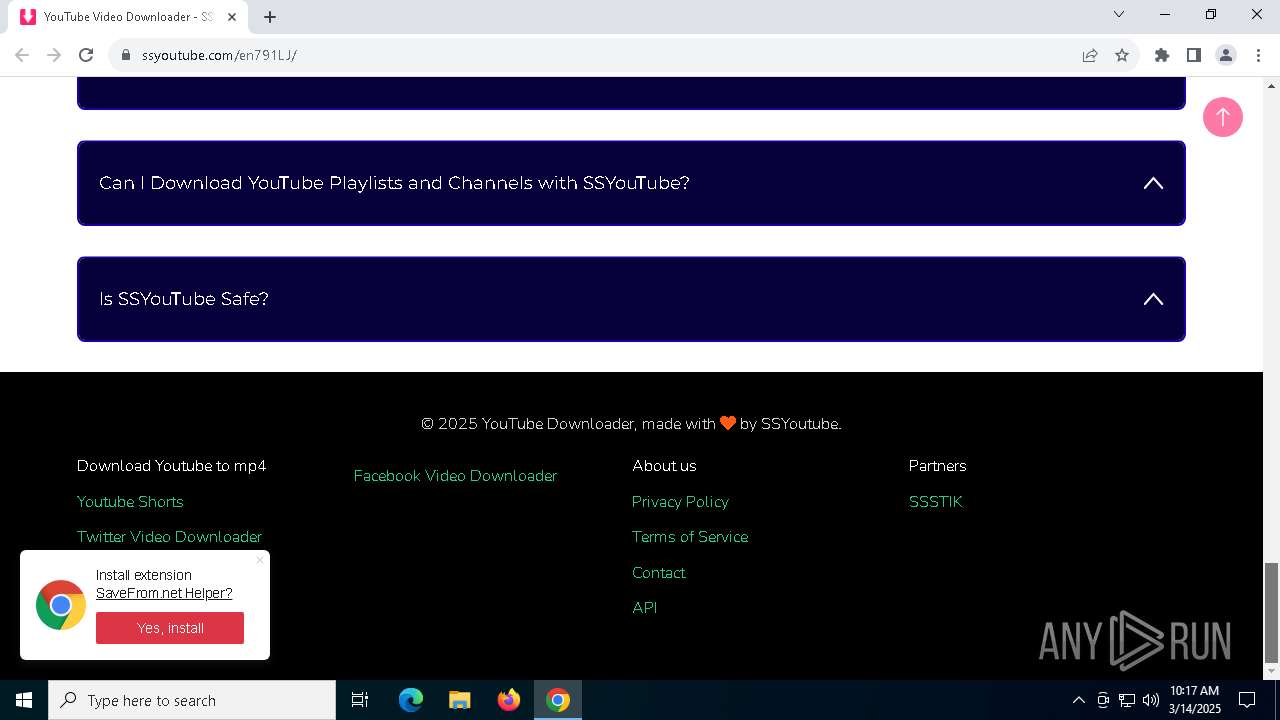Open the Chrome three-dot menu
Viewport: 1280px width, 720px height.
(1258, 55)
